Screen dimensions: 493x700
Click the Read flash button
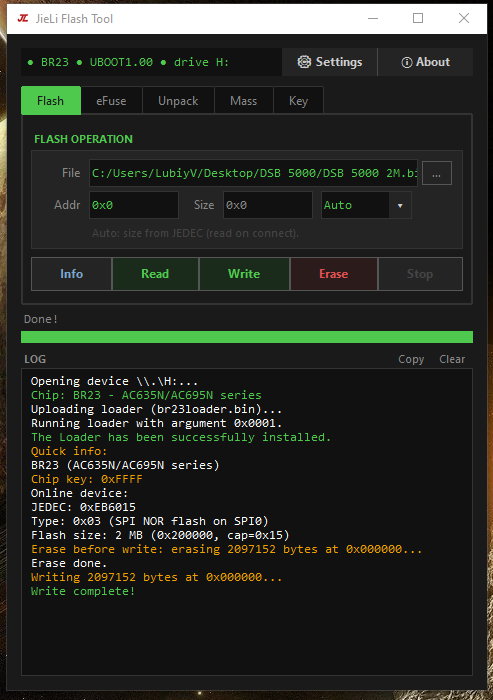click(x=155, y=274)
